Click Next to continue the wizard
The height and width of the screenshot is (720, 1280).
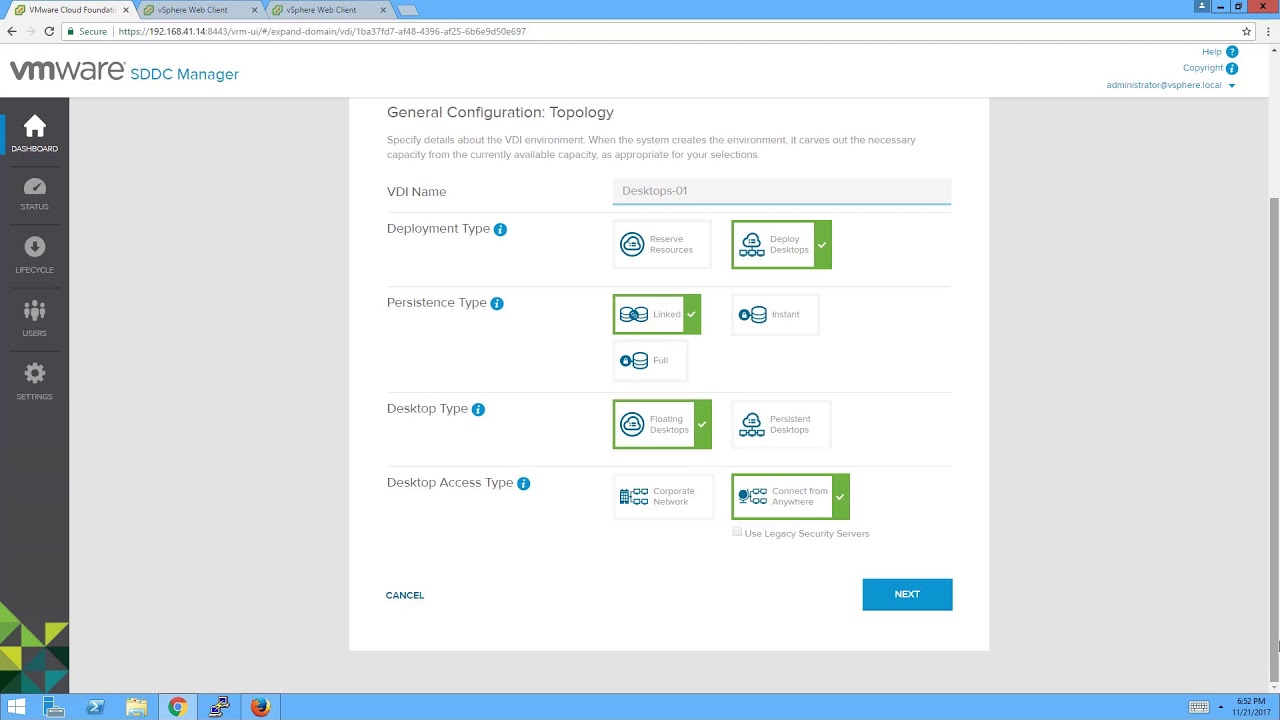click(907, 594)
